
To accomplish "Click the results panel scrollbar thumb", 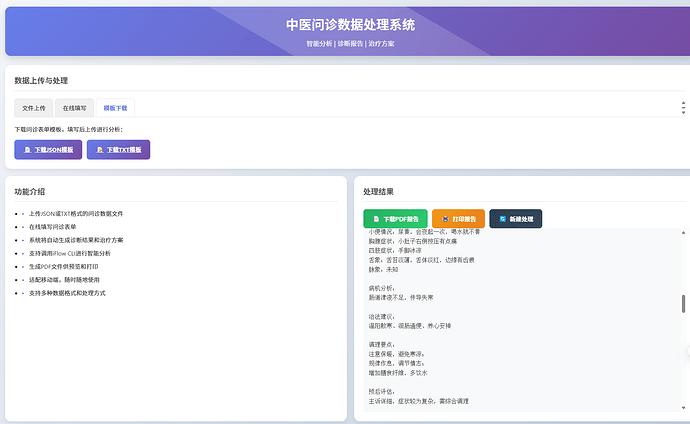I will coord(683,305).
